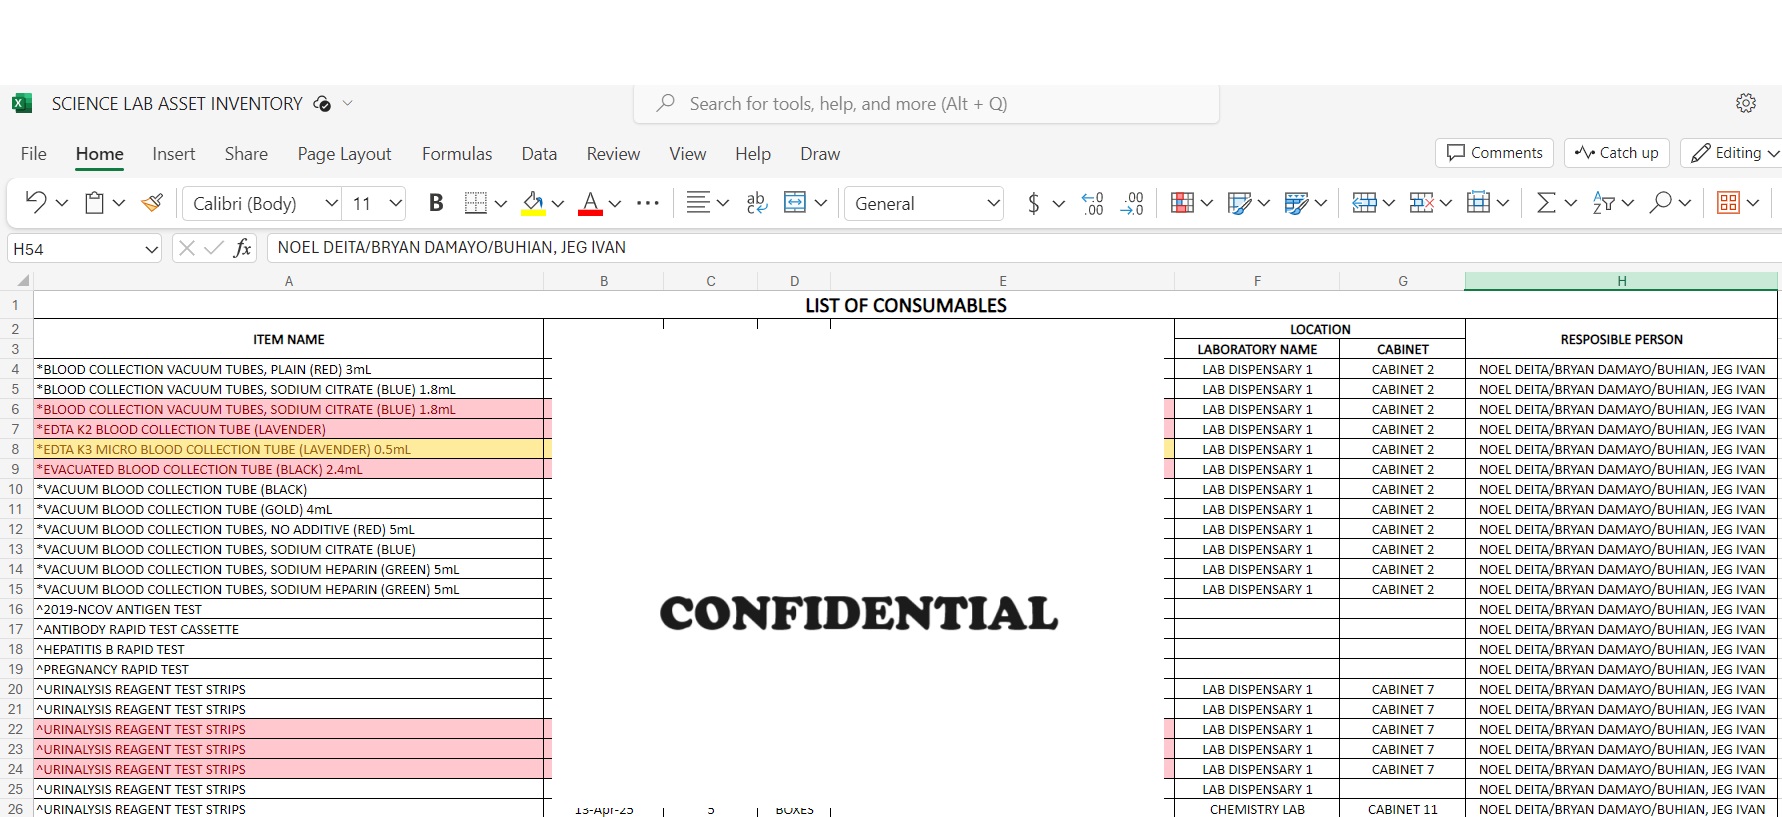The width and height of the screenshot is (1782, 817).
Task: Click the Excel app logo
Action: pos(22,103)
